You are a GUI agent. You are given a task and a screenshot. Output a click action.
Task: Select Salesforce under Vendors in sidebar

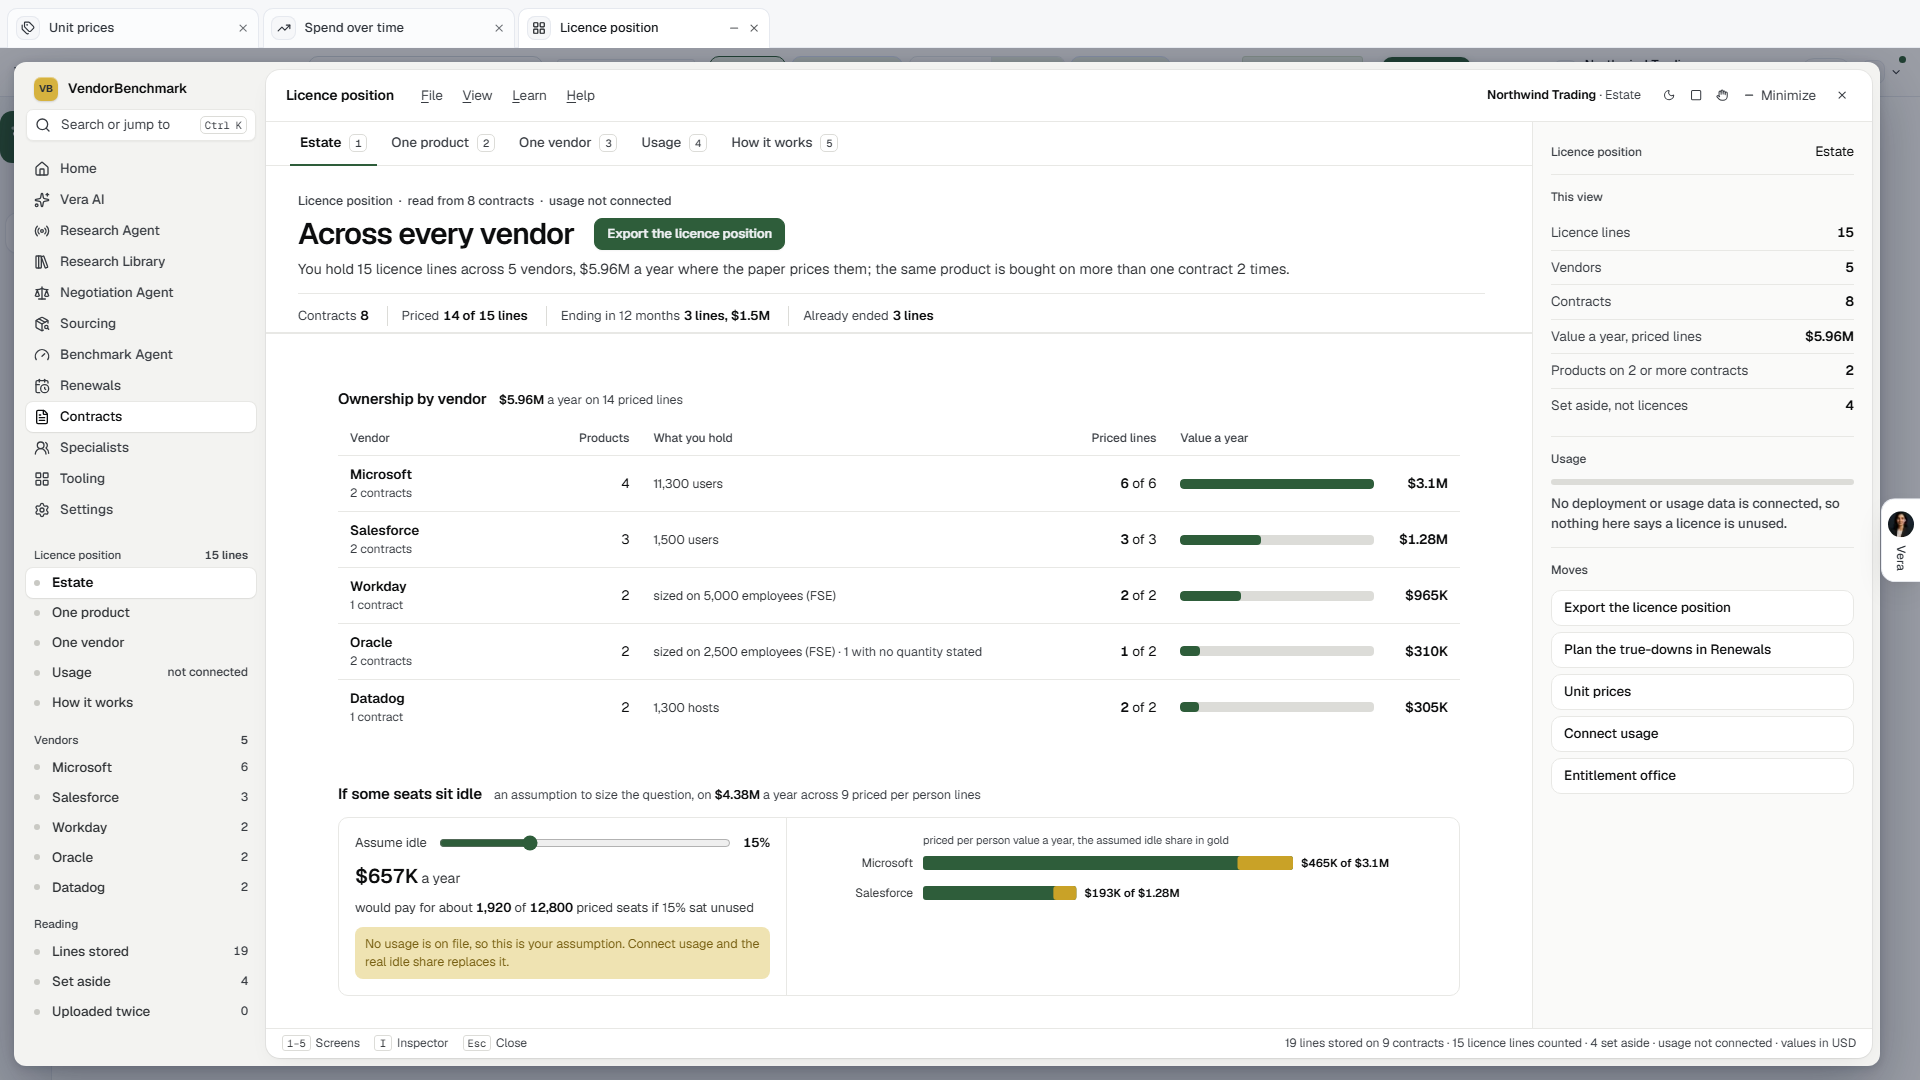(x=140, y=798)
